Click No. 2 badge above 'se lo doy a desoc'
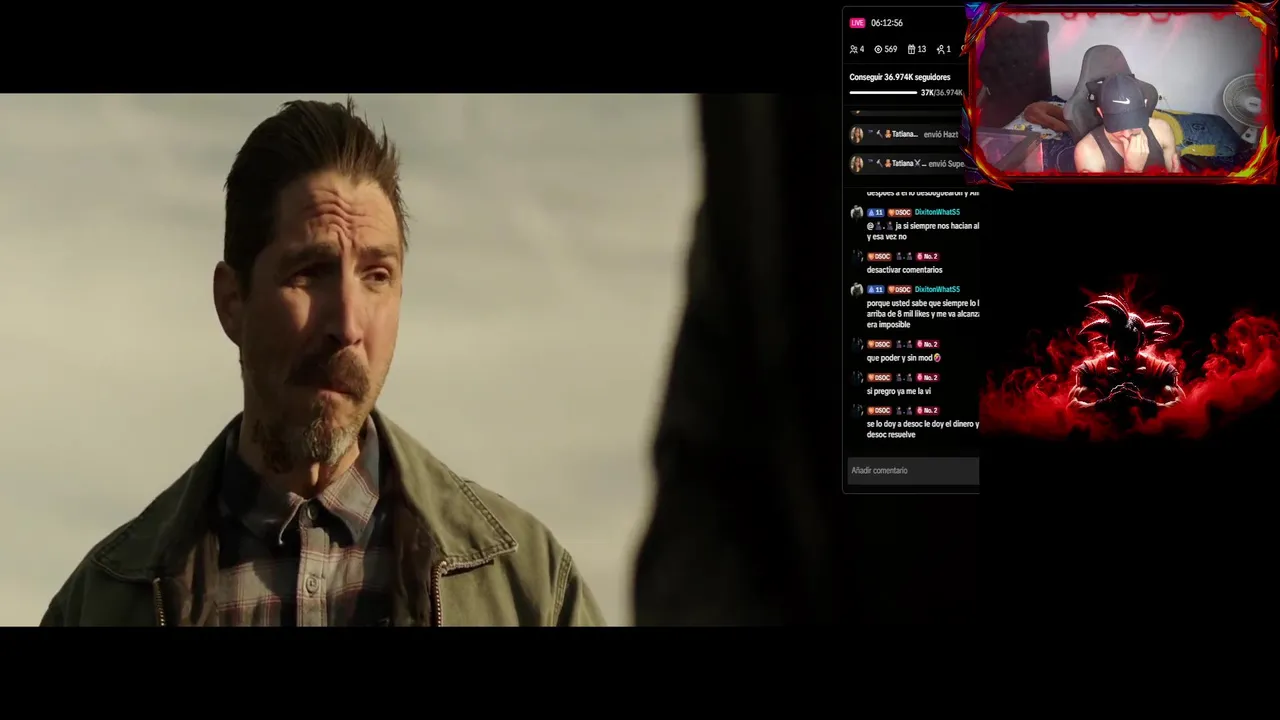This screenshot has width=1280, height=720. click(x=927, y=410)
